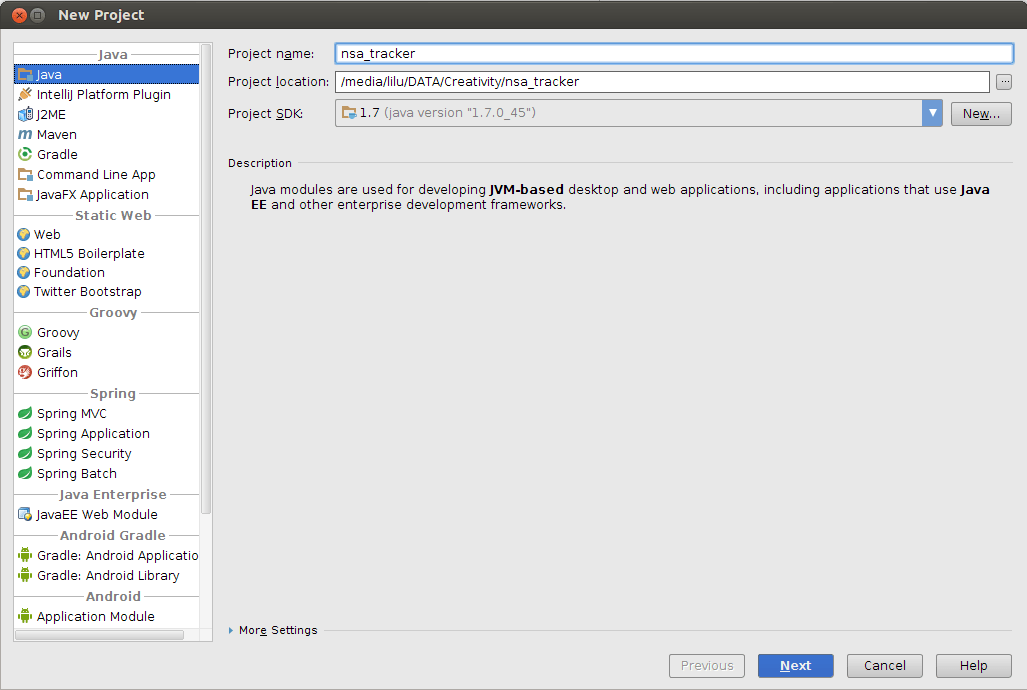Close the New Project dialog window
Image resolution: width=1027 pixels, height=690 pixels.
point(20,15)
